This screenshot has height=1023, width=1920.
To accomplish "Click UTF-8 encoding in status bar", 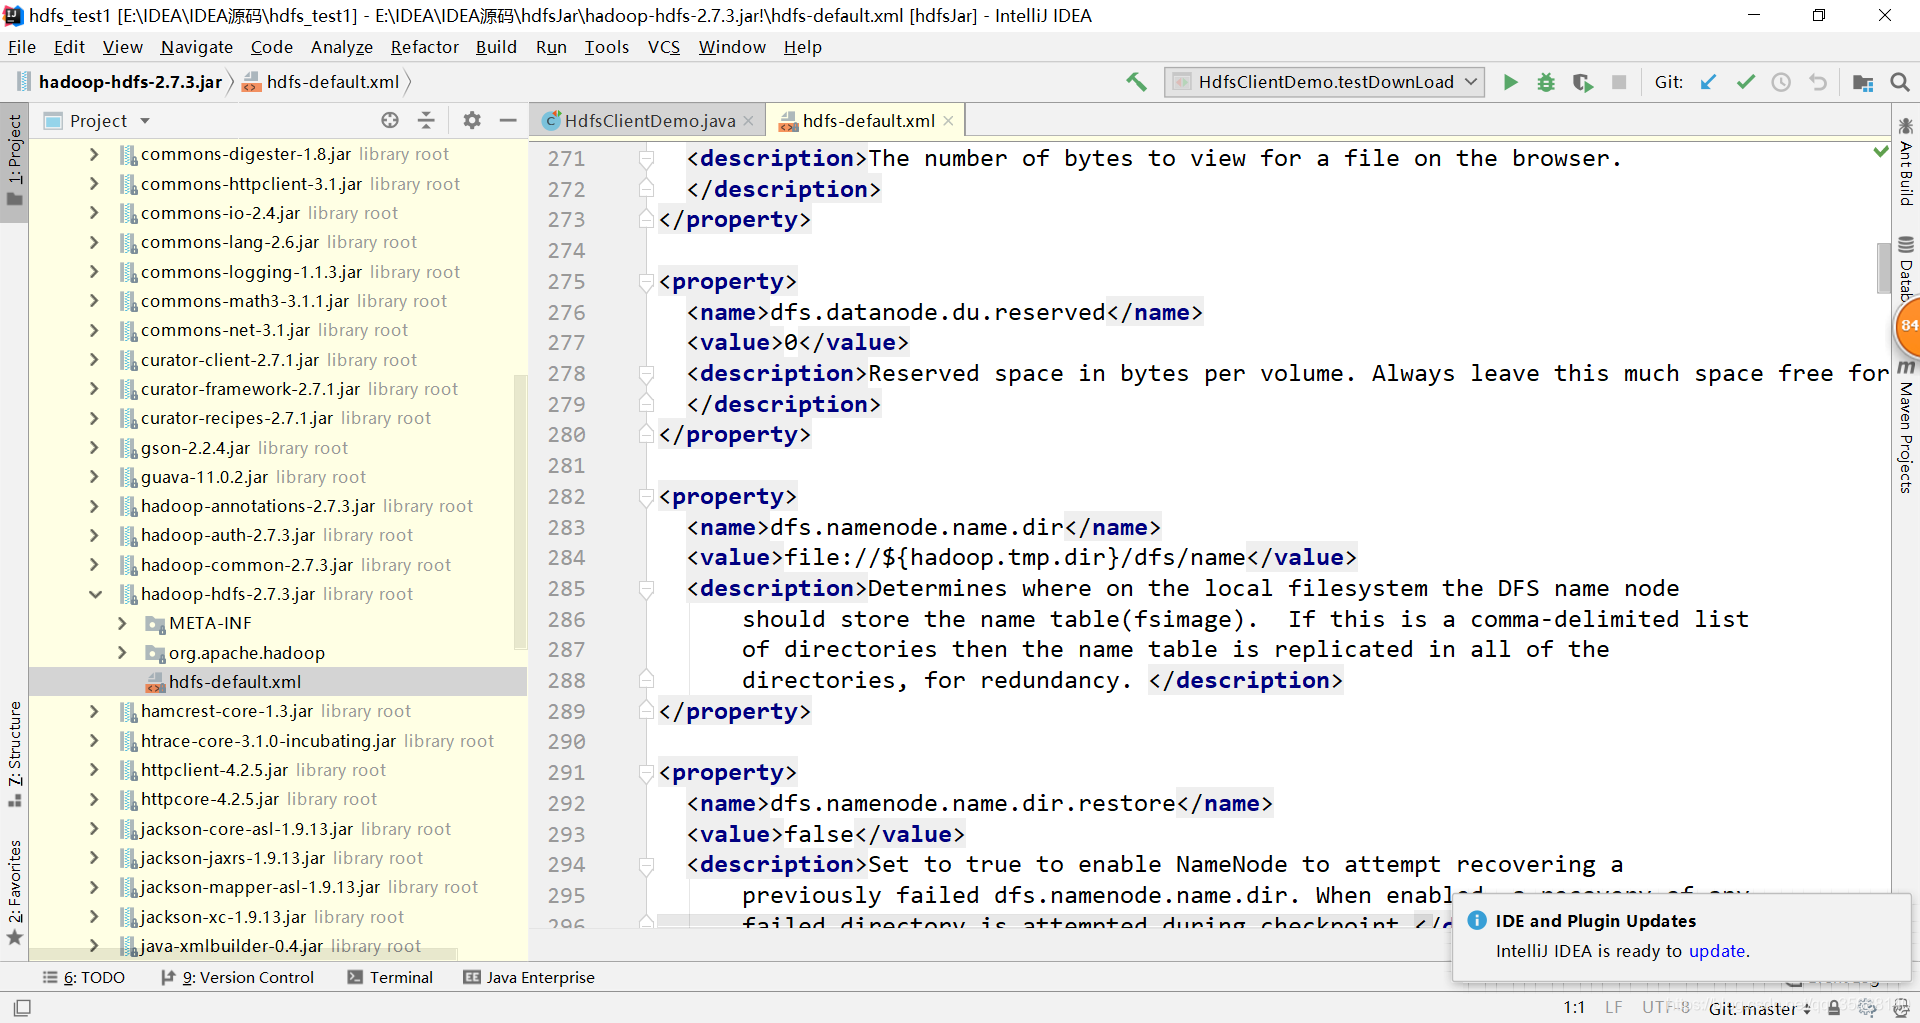I will pos(1665,1008).
